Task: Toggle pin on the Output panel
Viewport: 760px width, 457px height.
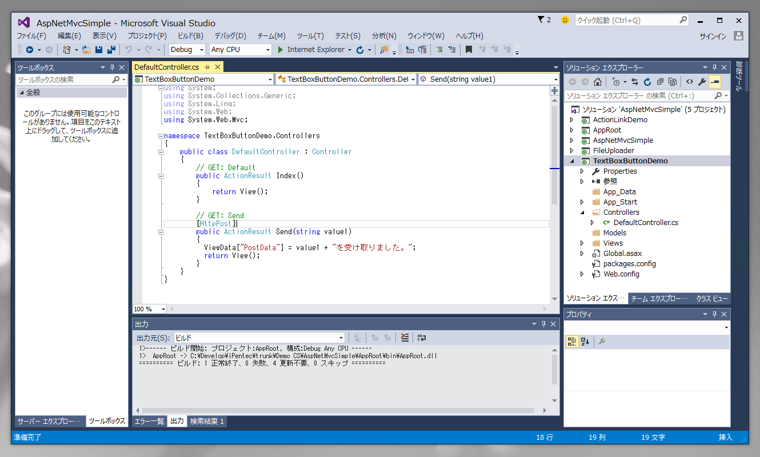Action: (543, 324)
